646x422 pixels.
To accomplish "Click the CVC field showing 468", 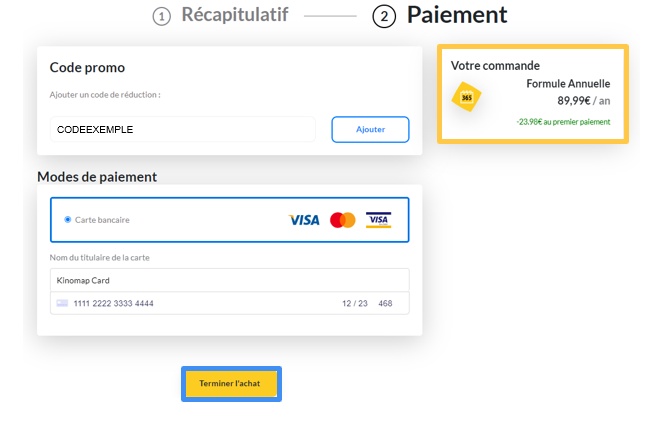I will pos(385,304).
